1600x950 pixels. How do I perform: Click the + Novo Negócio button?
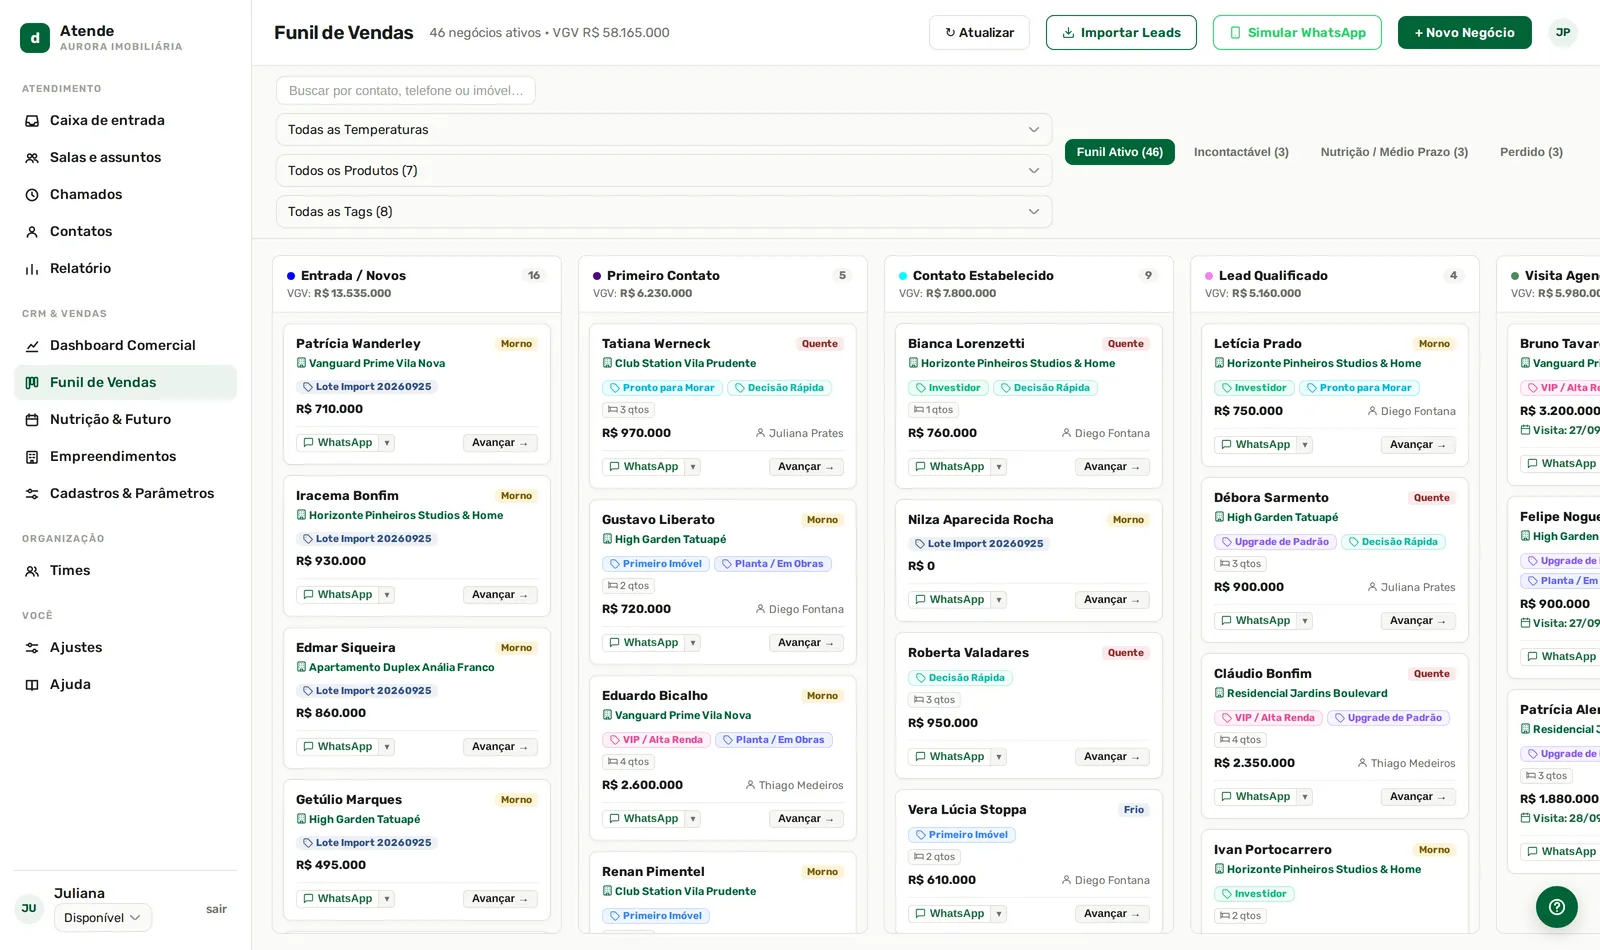(1465, 33)
